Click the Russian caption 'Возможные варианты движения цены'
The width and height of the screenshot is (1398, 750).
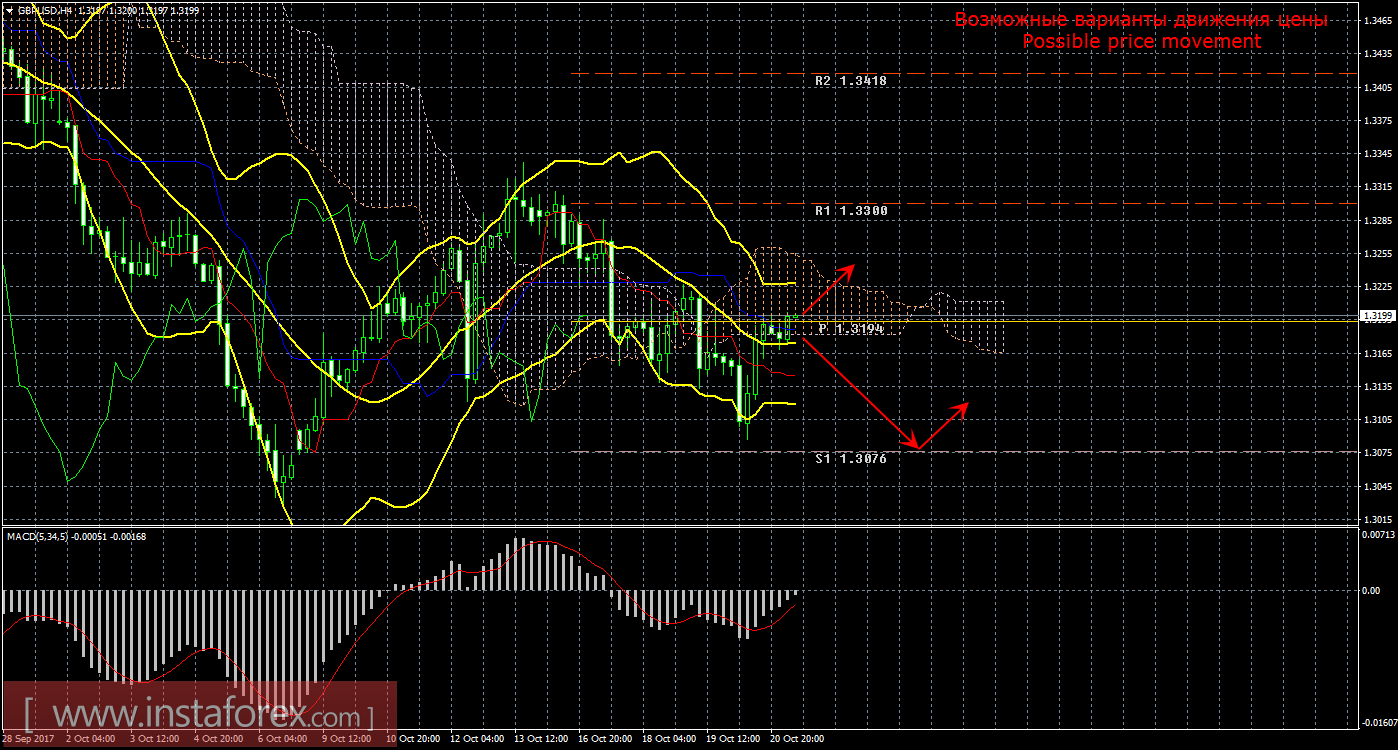[x=1141, y=19]
